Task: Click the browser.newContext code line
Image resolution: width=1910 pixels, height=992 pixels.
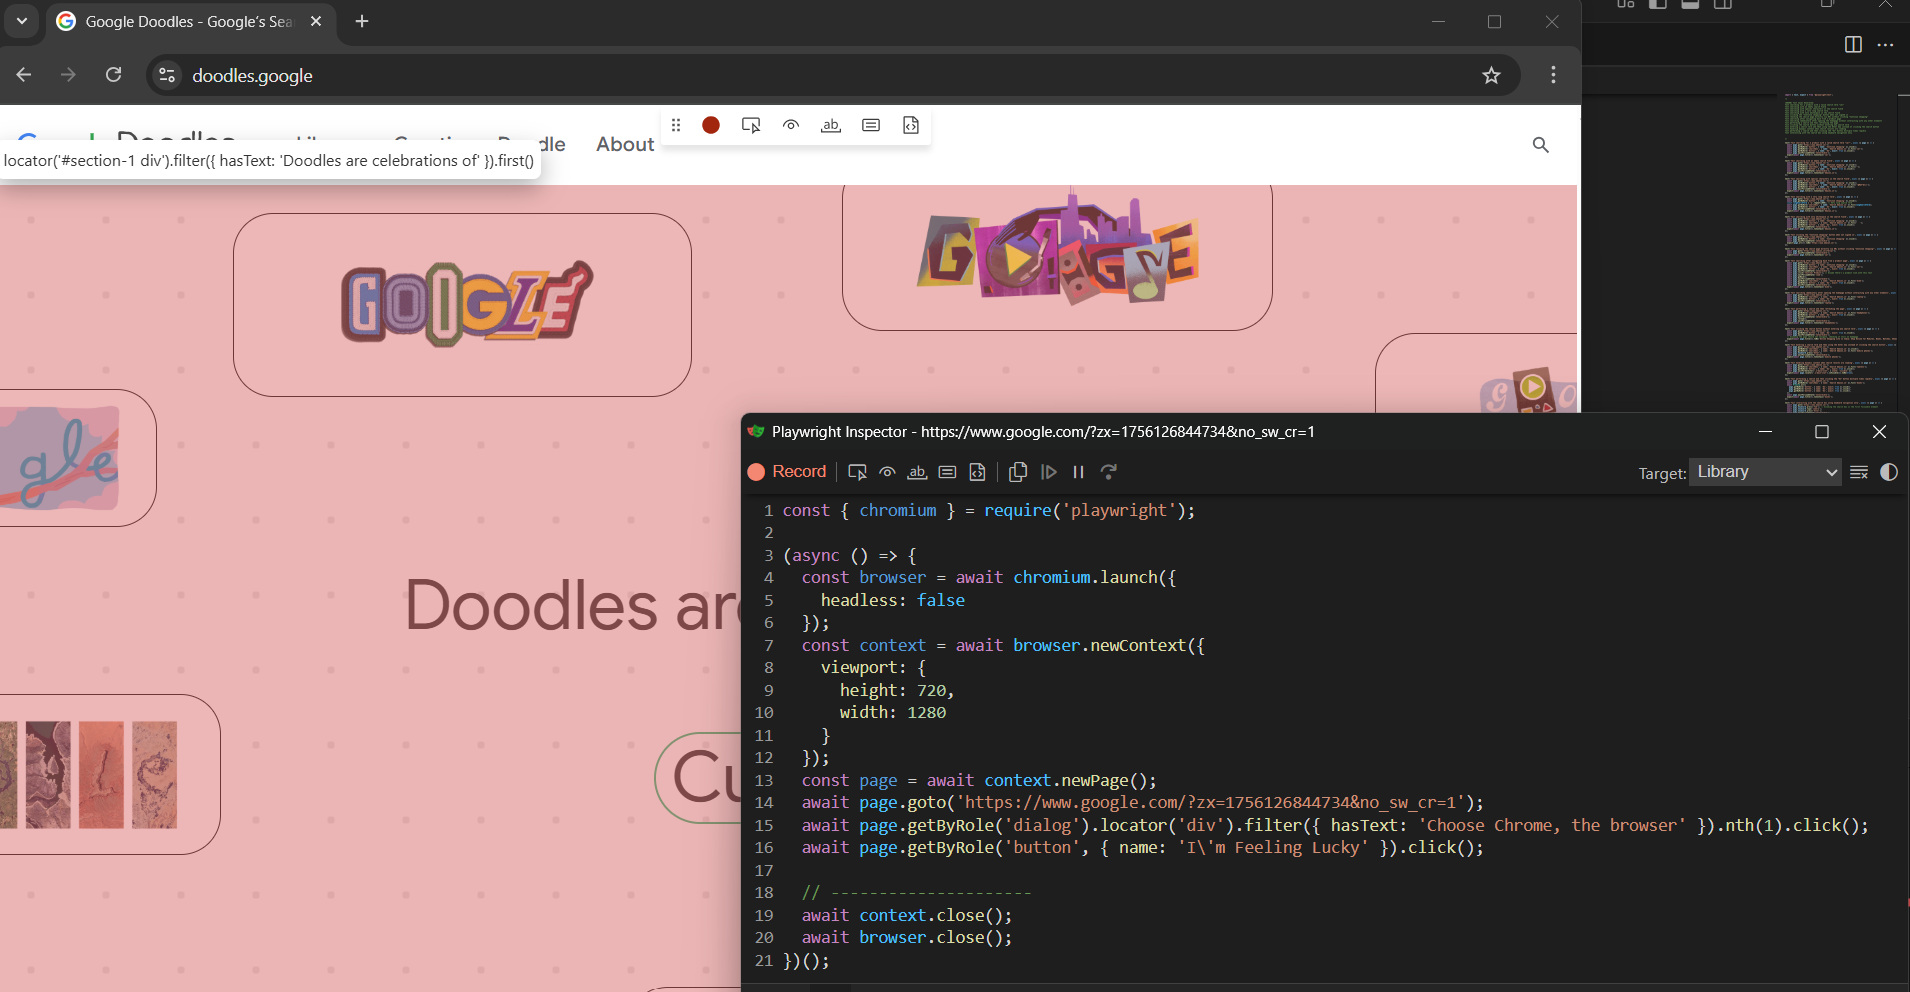Action: point(1003,645)
